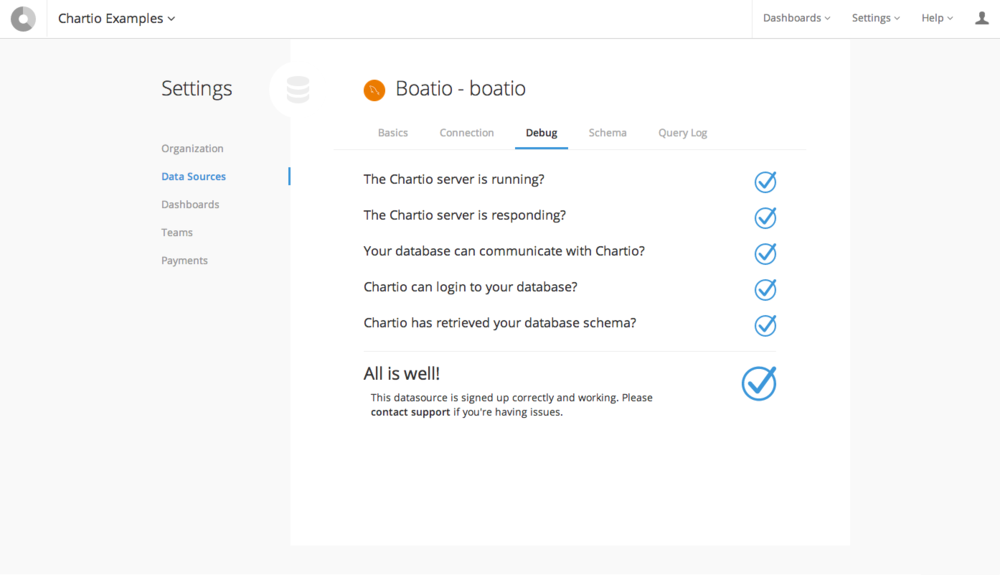This screenshot has width=1000, height=575.
Task: Click text Your database can communicate with Chartio?
Action: 504,251
